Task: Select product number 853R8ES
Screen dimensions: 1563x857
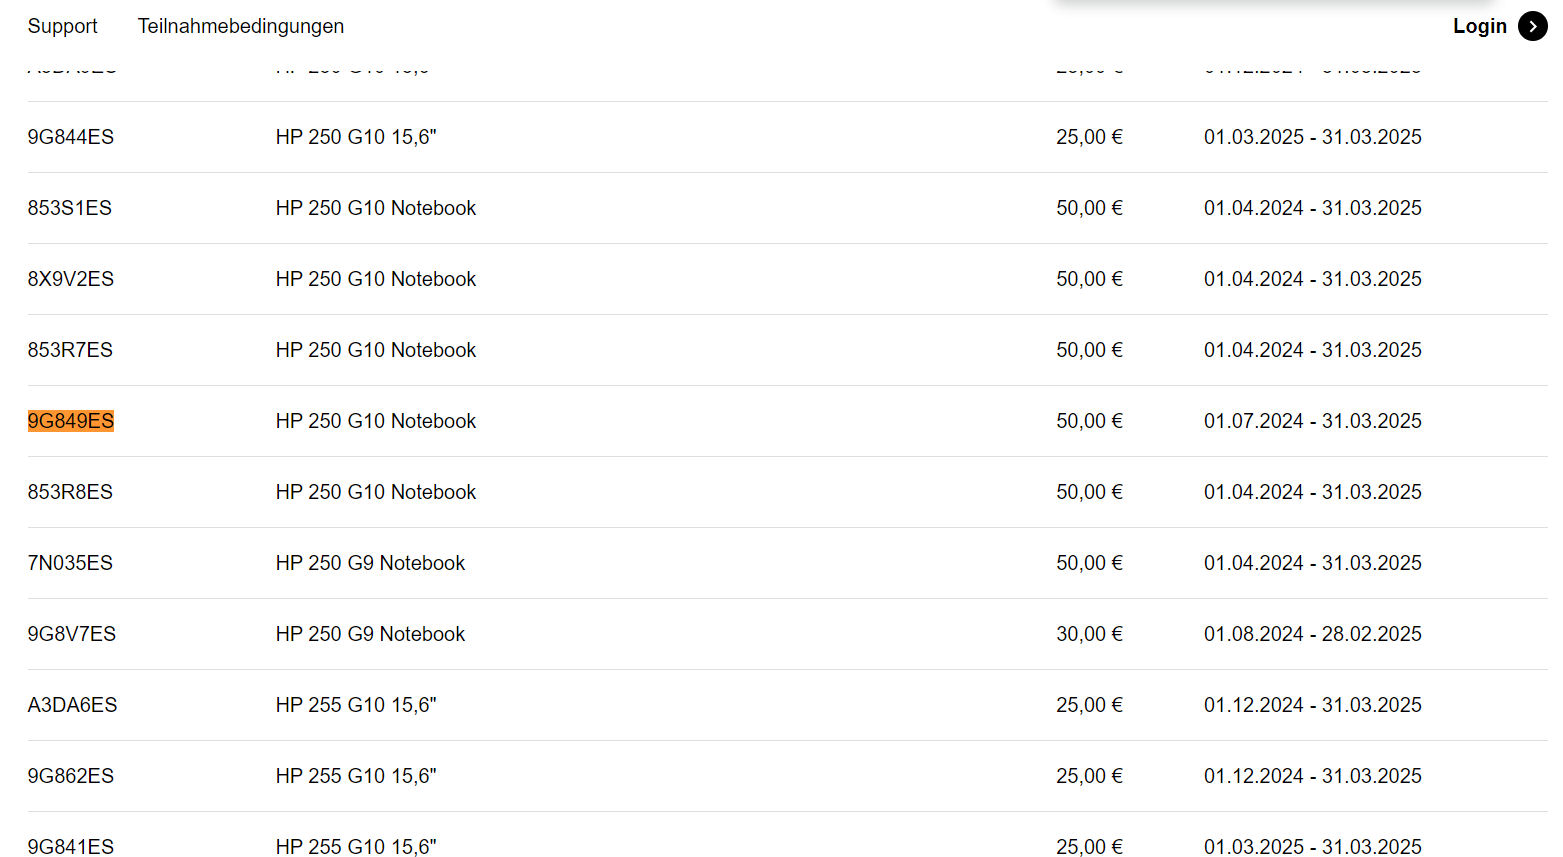Action: 70,492
